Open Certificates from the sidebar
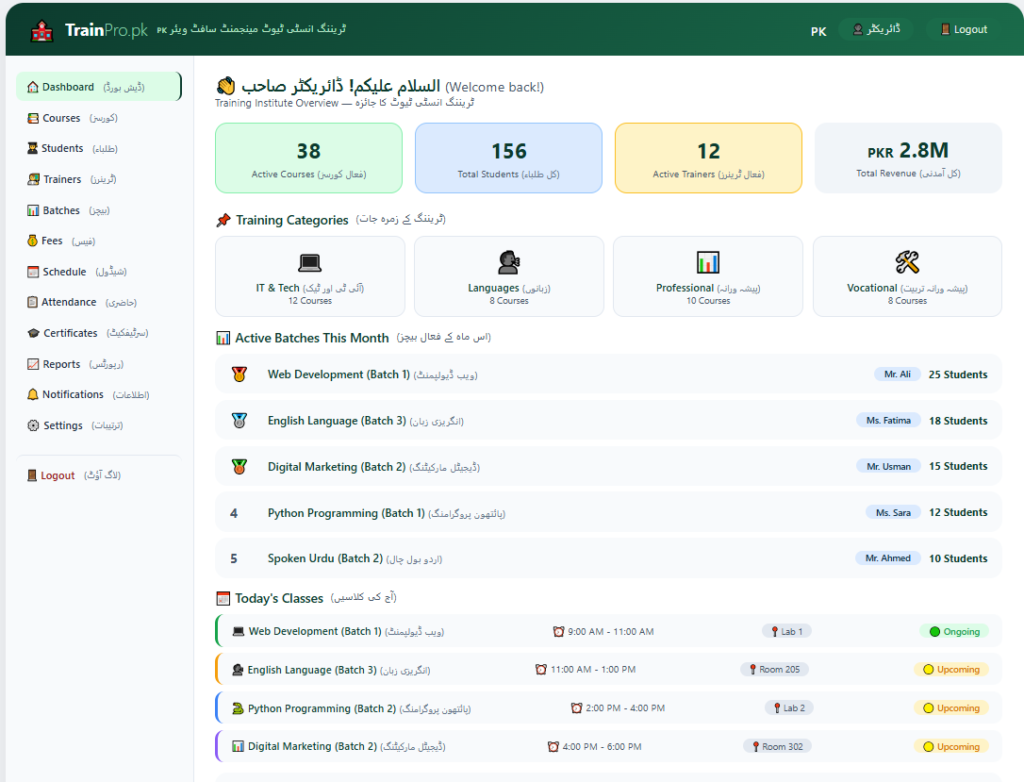The height and width of the screenshot is (782, 1024). click(x=99, y=333)
